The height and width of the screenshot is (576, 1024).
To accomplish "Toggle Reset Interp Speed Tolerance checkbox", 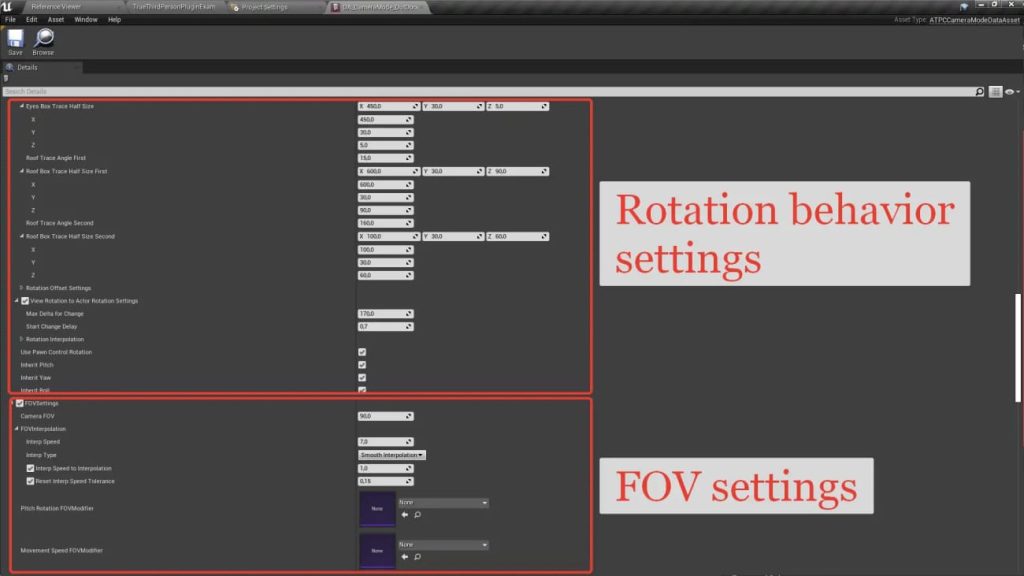I will (30, 481).
